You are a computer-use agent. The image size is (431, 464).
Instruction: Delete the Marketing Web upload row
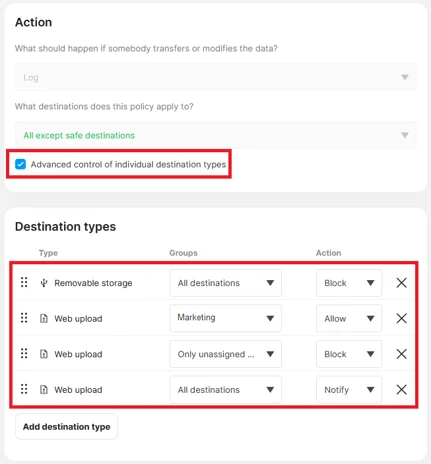click(401, 318)
